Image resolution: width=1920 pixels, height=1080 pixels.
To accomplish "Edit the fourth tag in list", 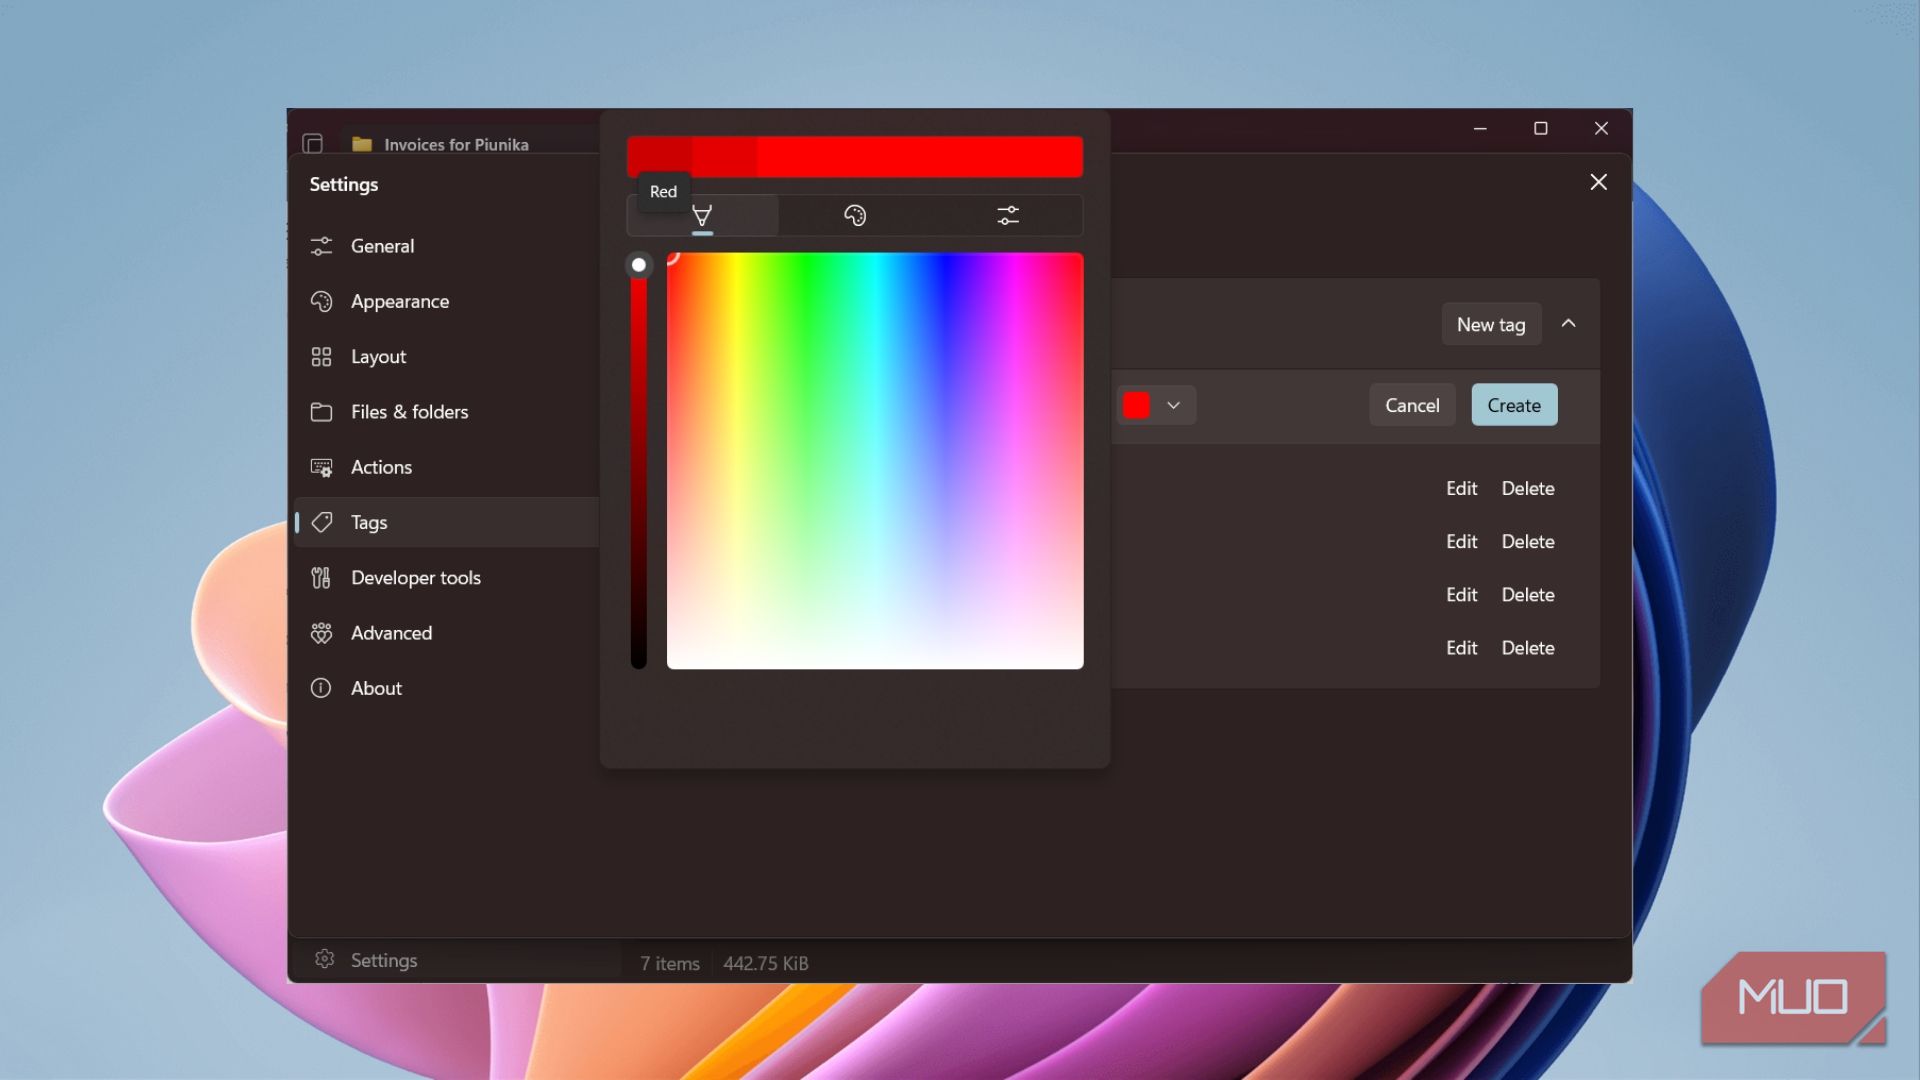I will [1461, 647].
